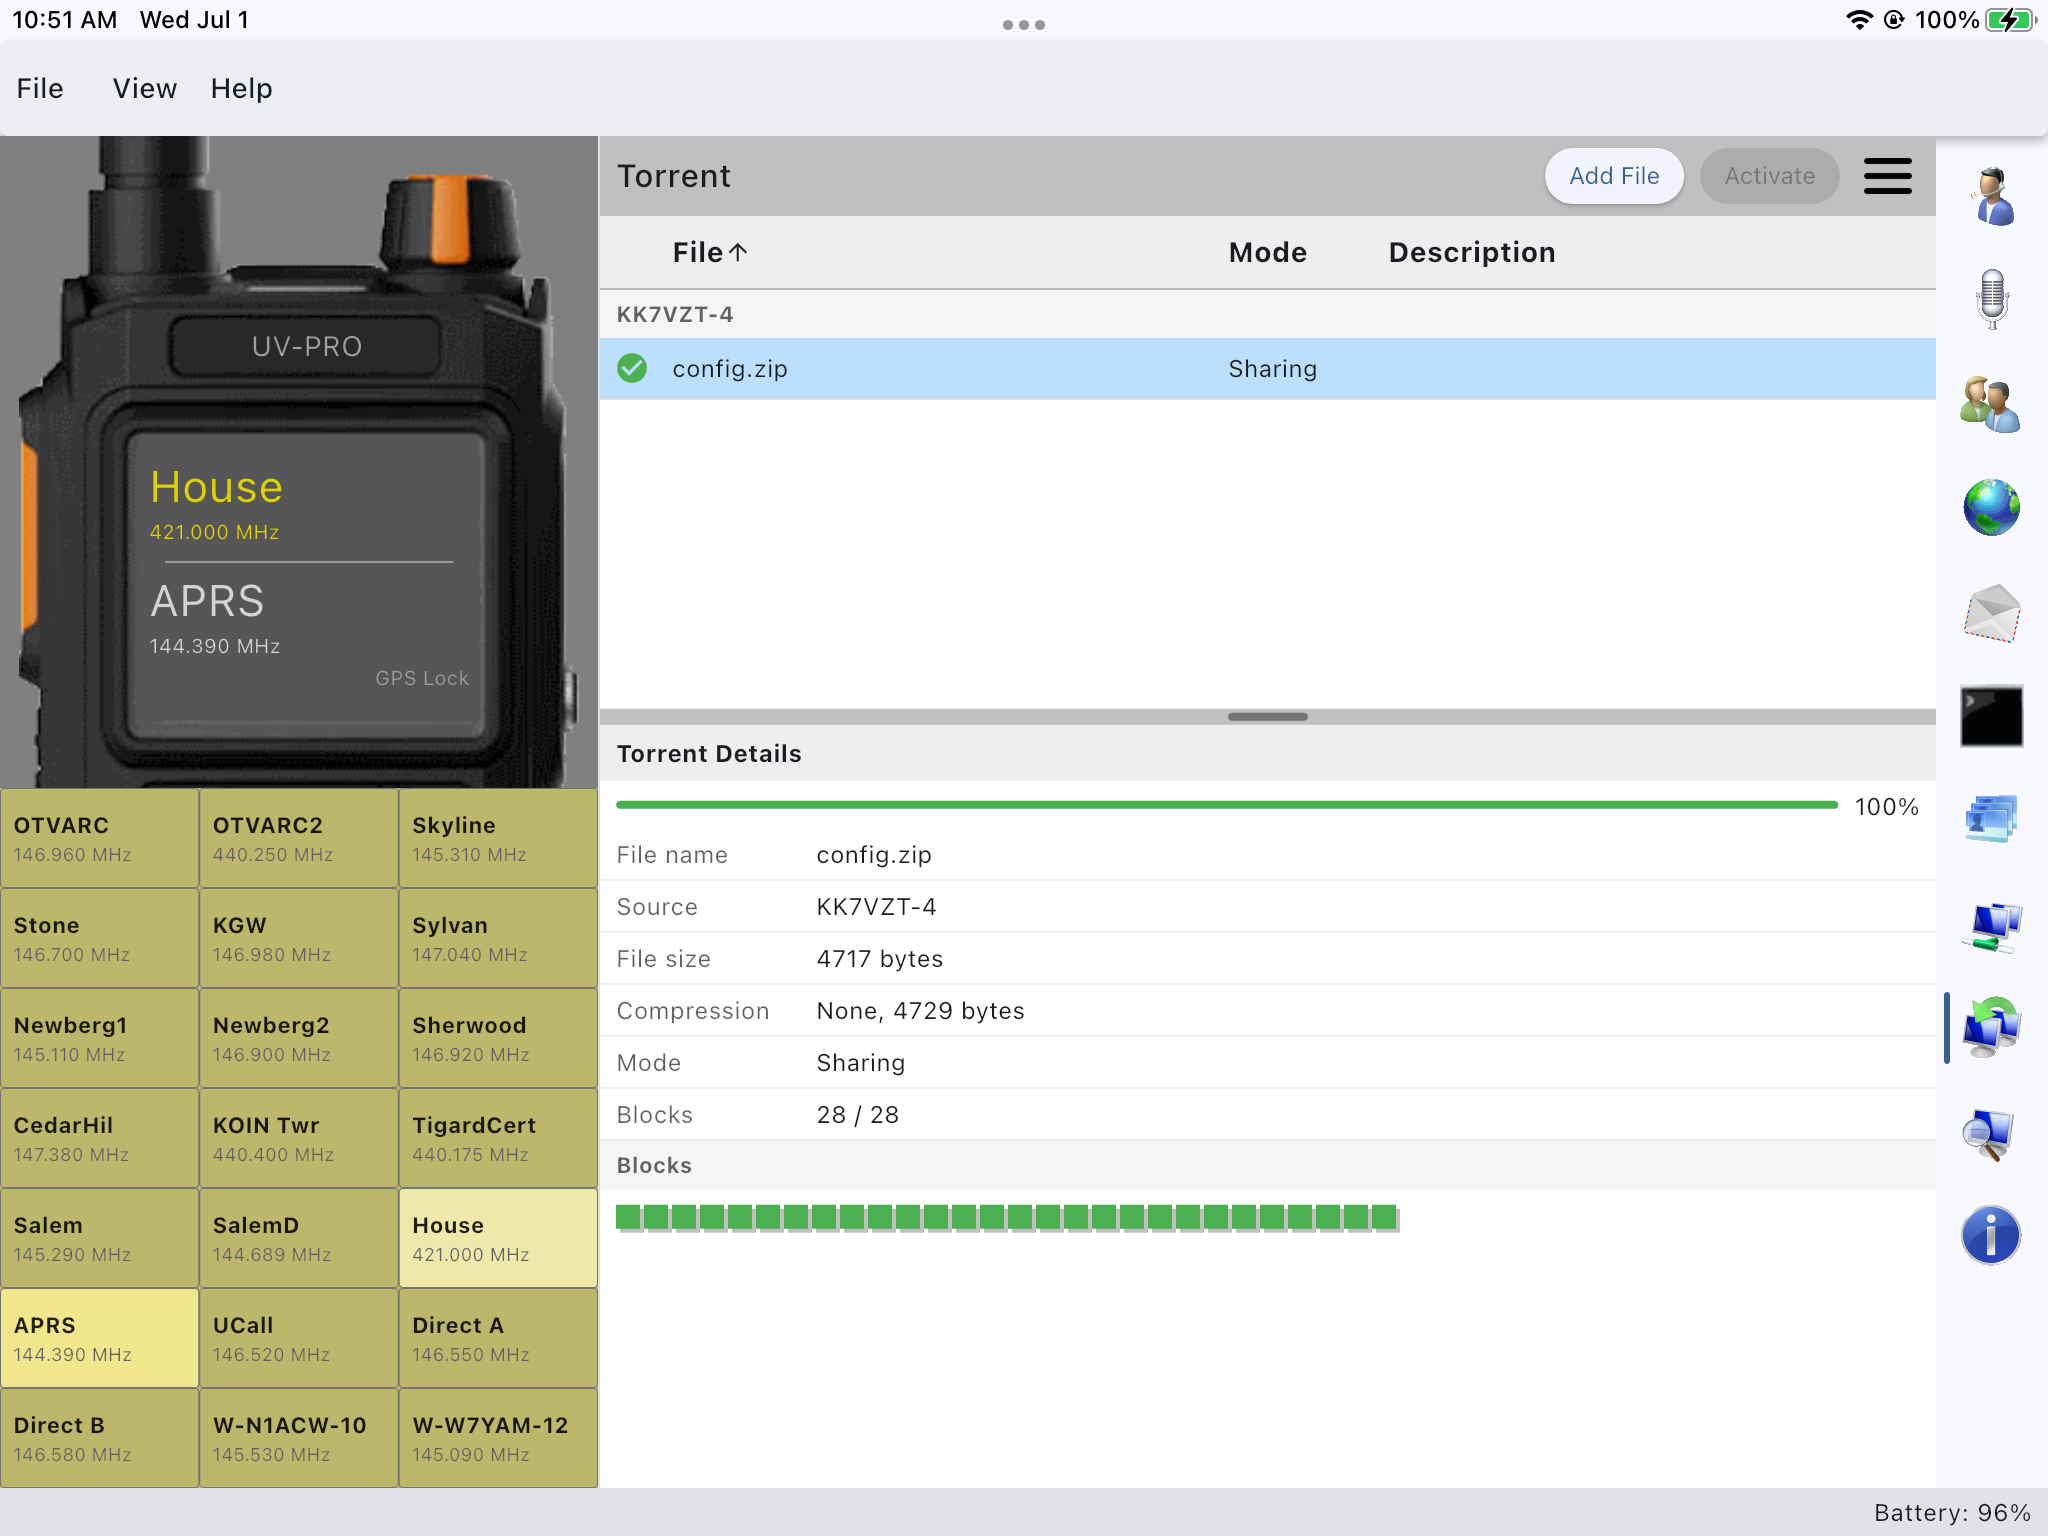Select the W-W7YAM-12 channel
The height and width of the screenshot is (1536, 2048).
pyautogui.click(x=498, y=1438)
